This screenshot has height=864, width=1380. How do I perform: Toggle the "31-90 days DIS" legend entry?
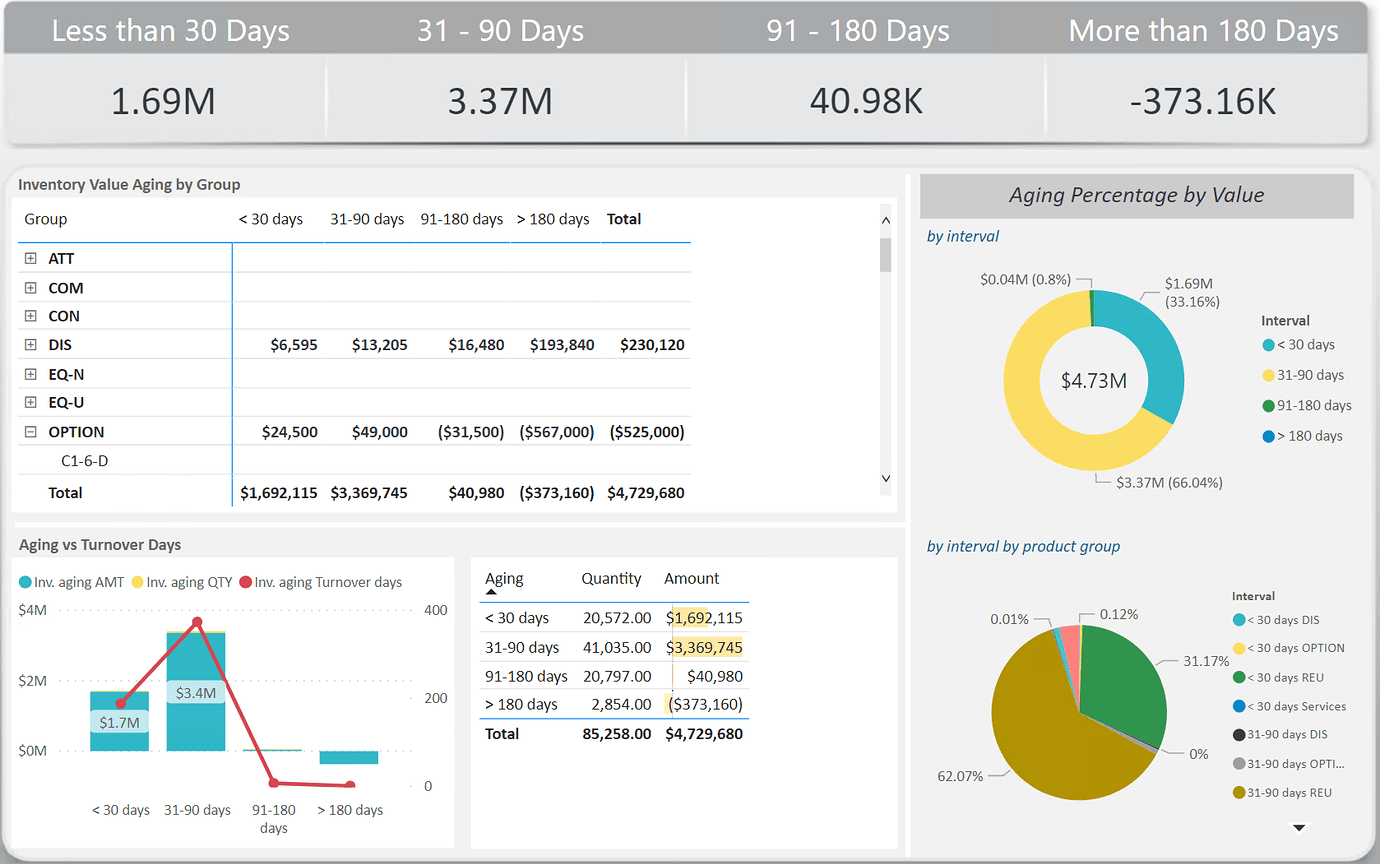(1237, 735)
